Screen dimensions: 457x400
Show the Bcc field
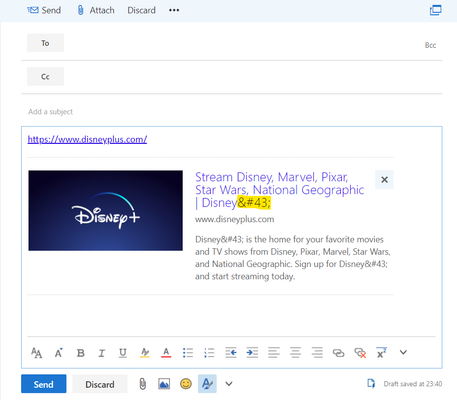430,45
